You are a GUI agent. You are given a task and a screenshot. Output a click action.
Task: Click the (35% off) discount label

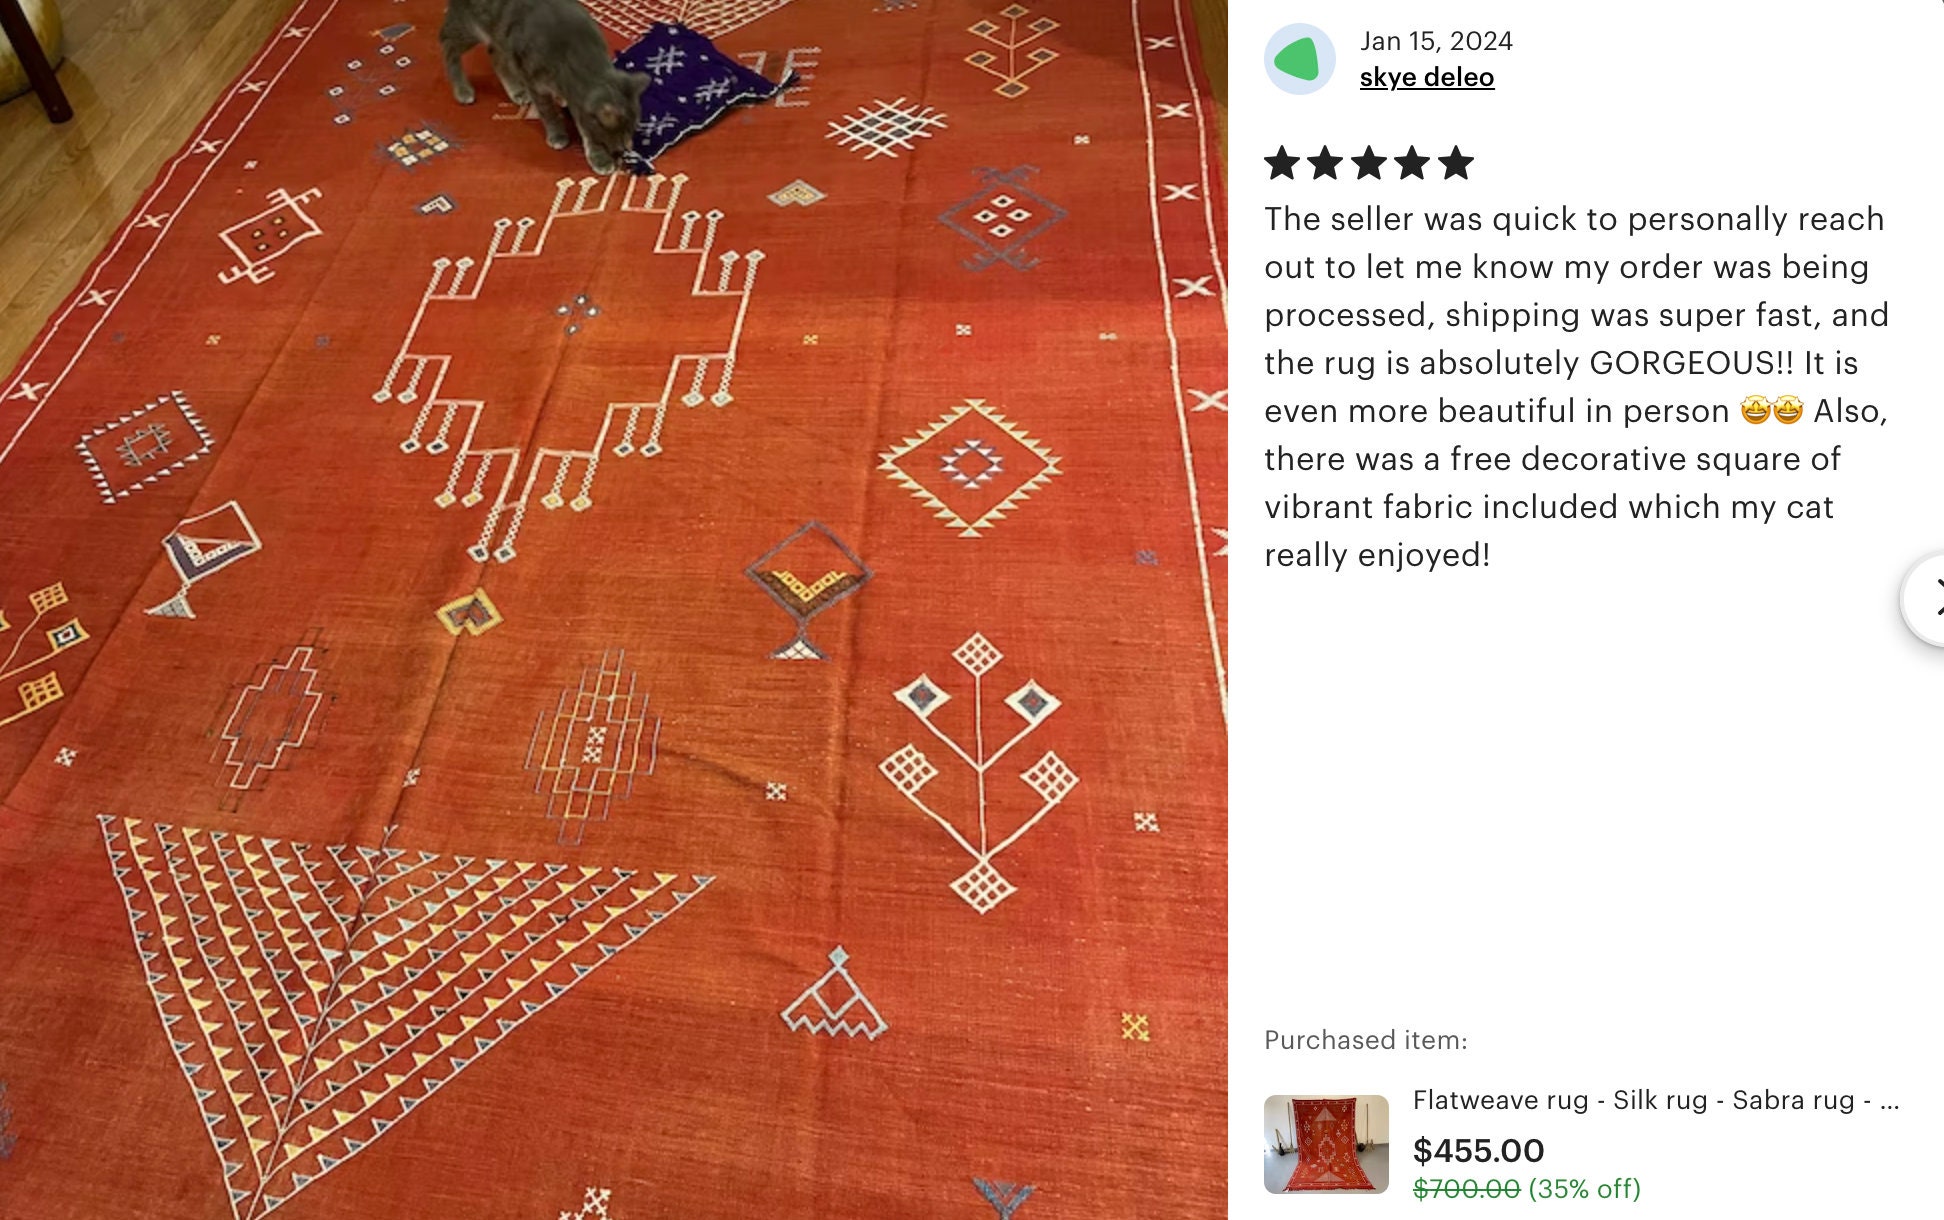coord(1584,1188)
